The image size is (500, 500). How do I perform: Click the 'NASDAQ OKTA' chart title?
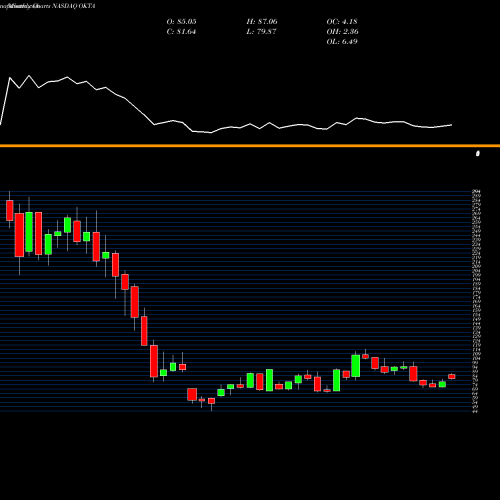[74, 6]
